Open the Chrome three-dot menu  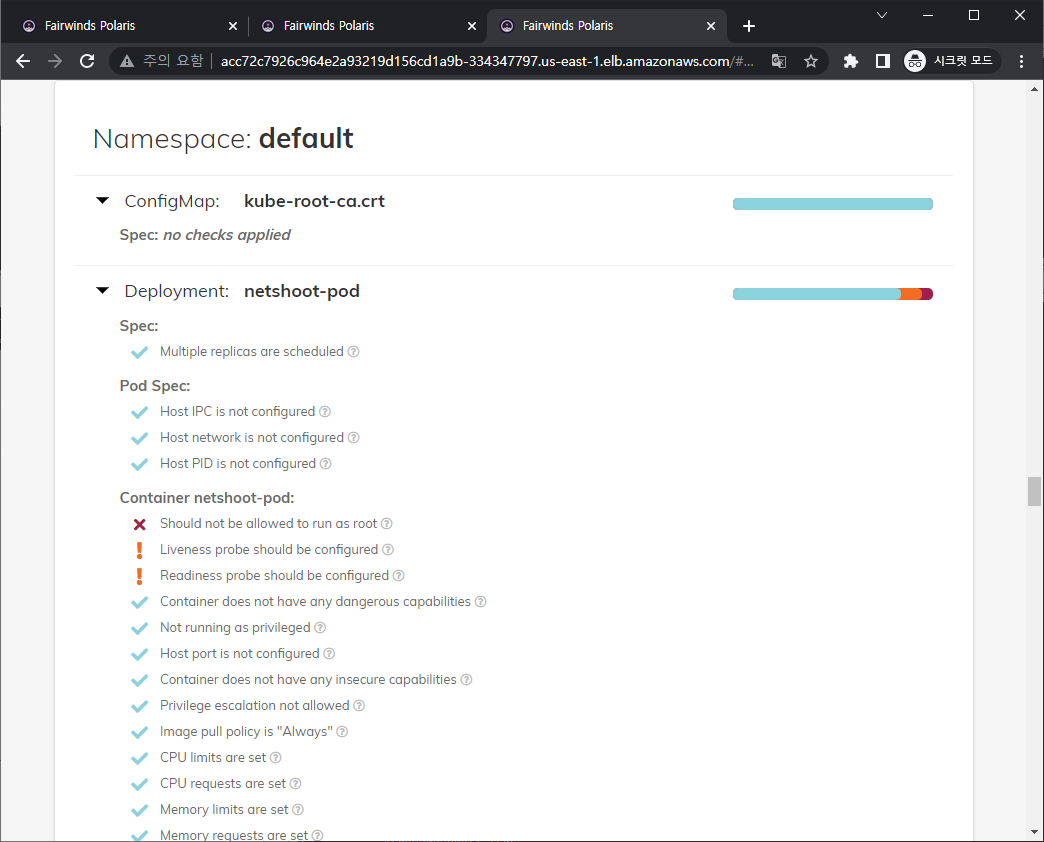1021,61
